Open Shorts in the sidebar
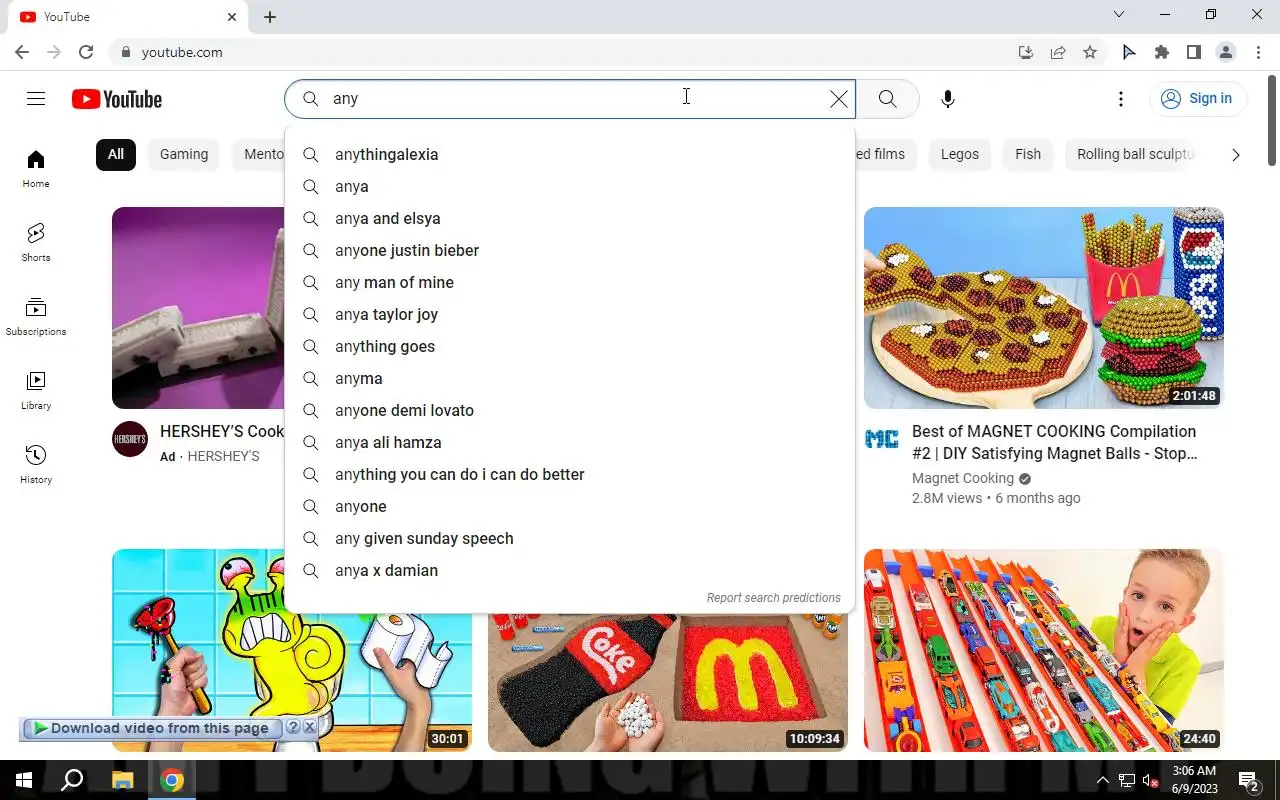Screen dimensions: 1280x800 36,243
